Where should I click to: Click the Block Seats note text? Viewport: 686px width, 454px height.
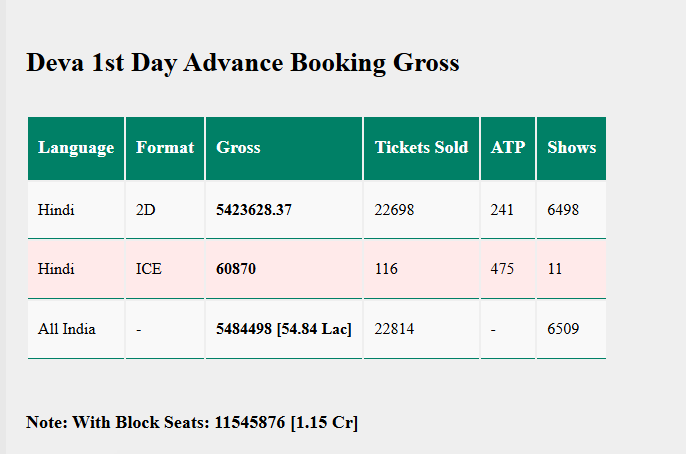pos(192,423)
